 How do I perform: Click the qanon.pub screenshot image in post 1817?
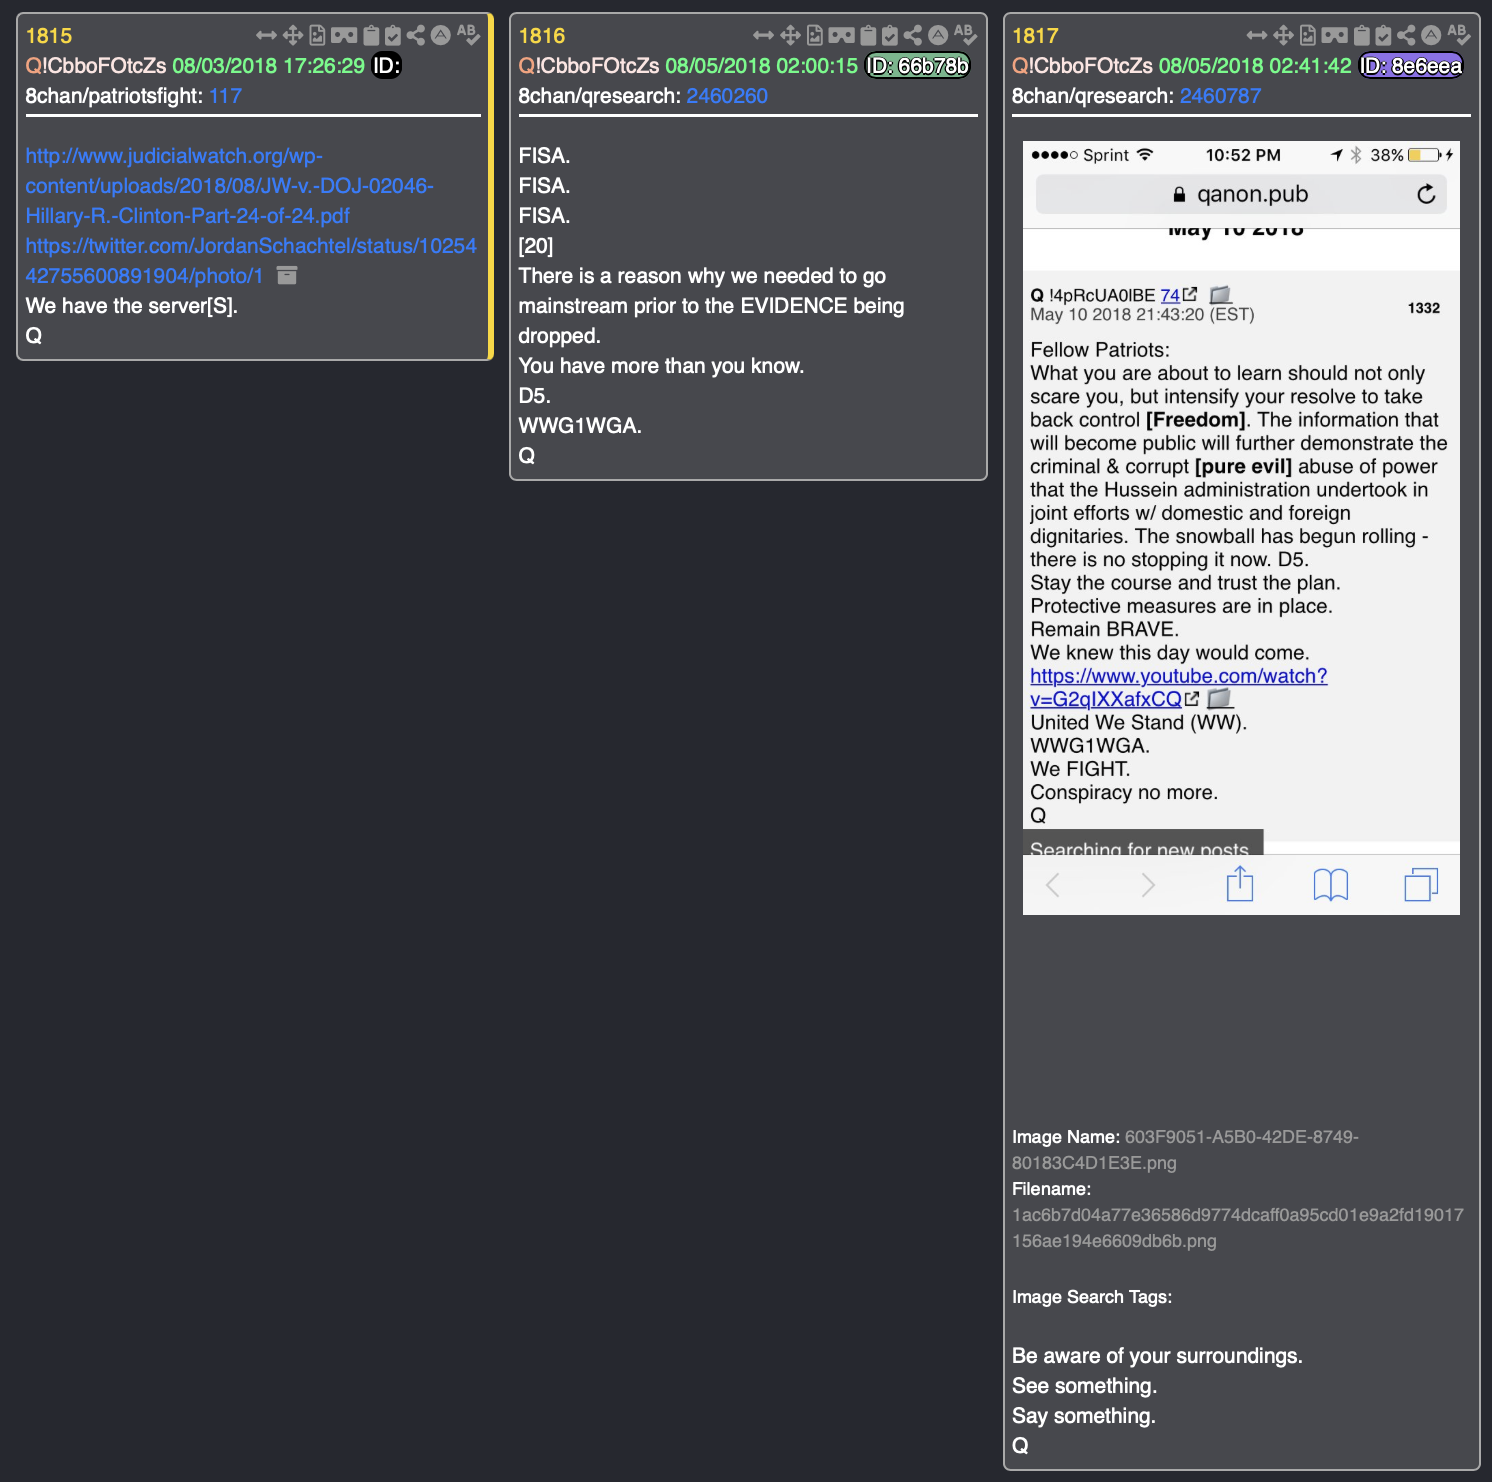(x=1241, y=528)
